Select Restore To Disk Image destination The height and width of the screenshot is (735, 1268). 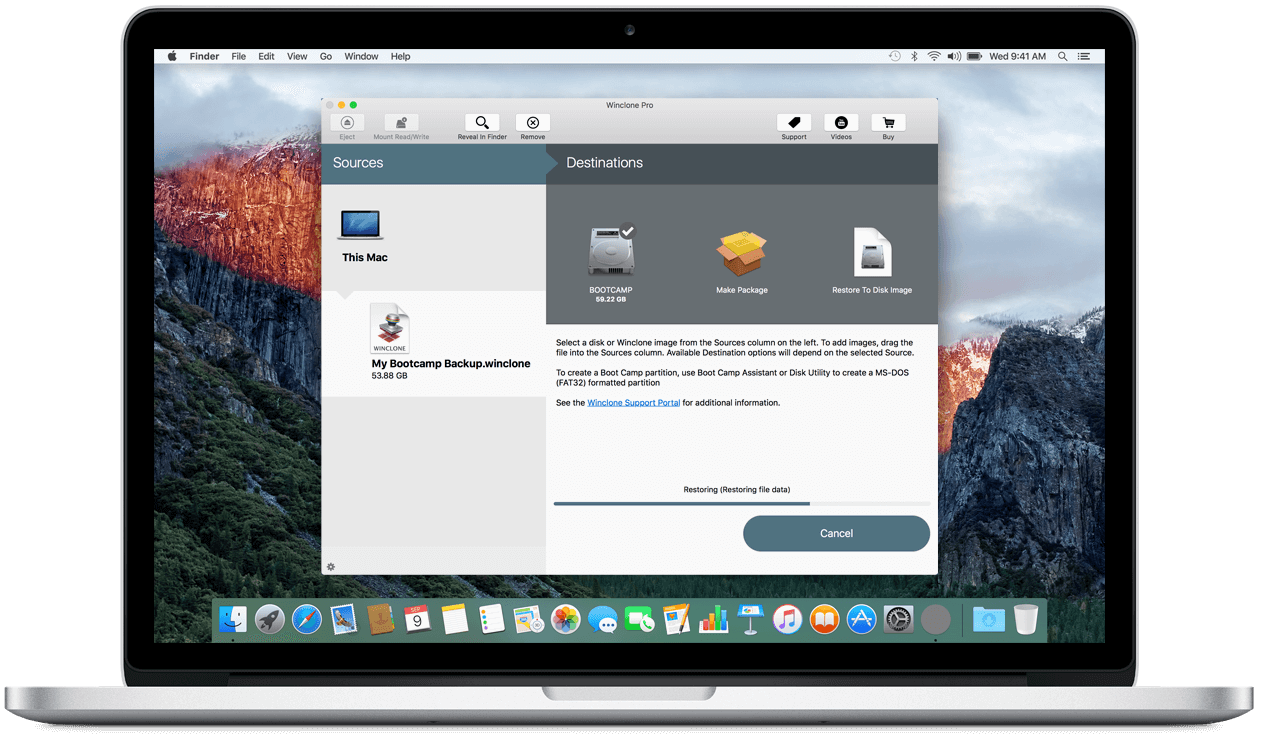coord(872,262)
